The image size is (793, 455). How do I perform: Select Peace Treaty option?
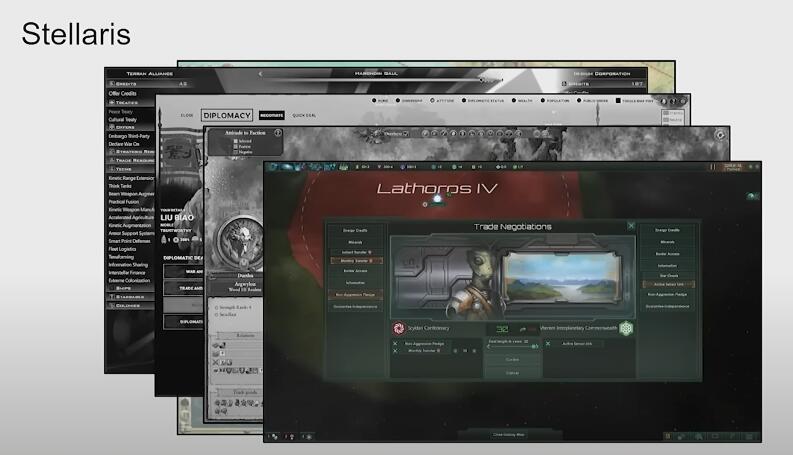[120, 112]
